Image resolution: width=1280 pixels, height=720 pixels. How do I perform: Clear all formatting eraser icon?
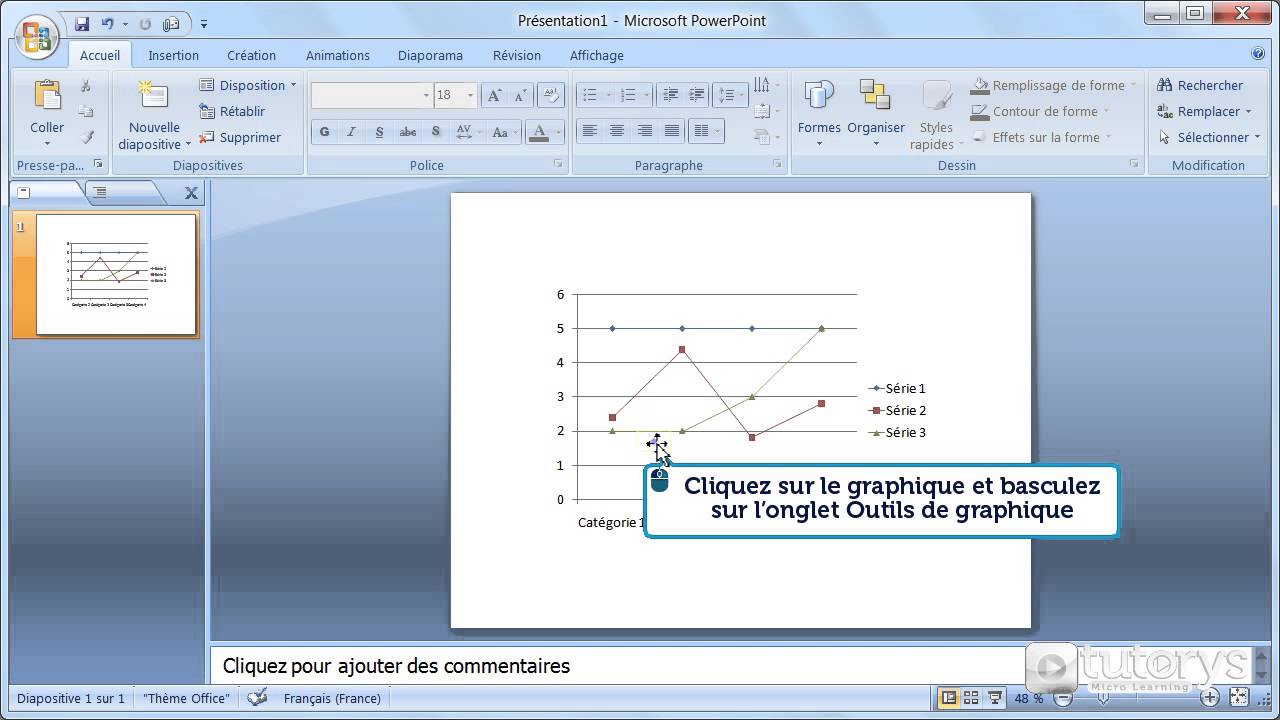pos(551,95)
